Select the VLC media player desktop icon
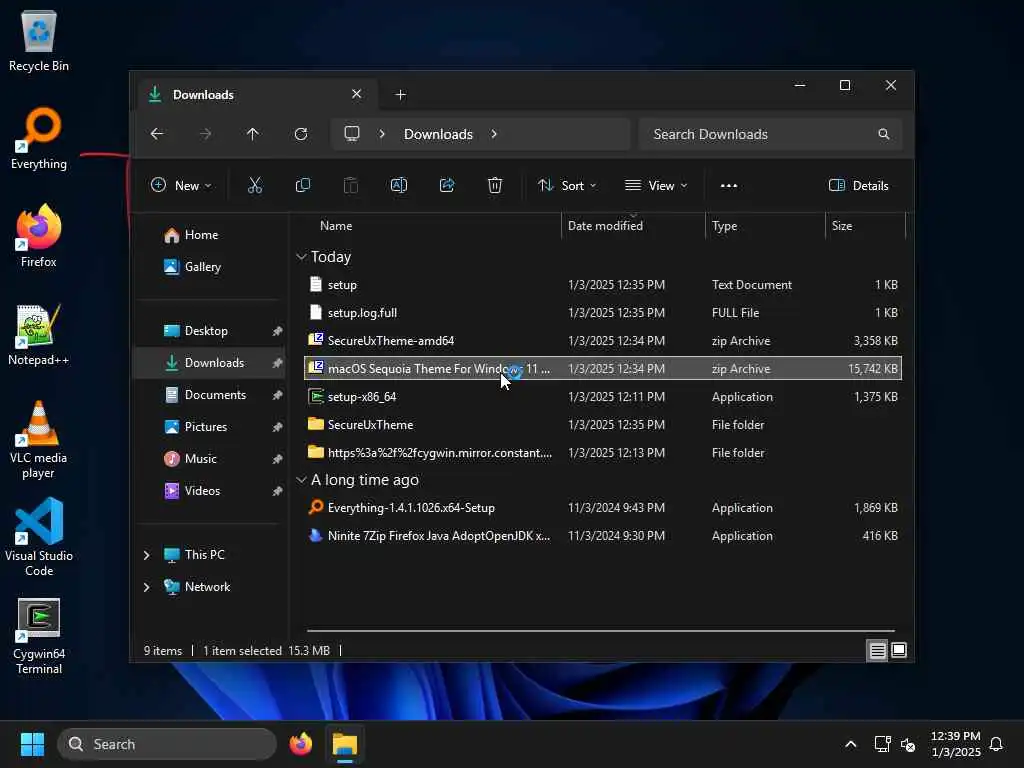This screenshot has width=1024, height=768. (39, 440)
